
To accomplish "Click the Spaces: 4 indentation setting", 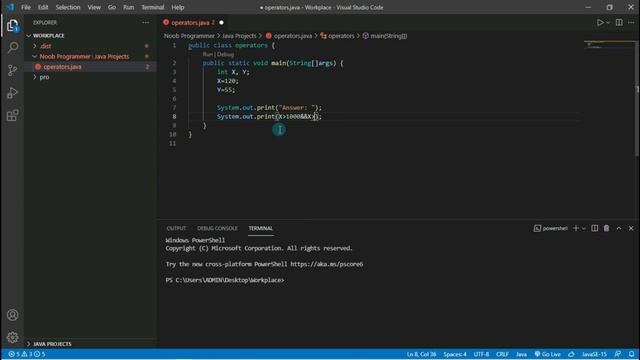I will [x=455, y=354].
